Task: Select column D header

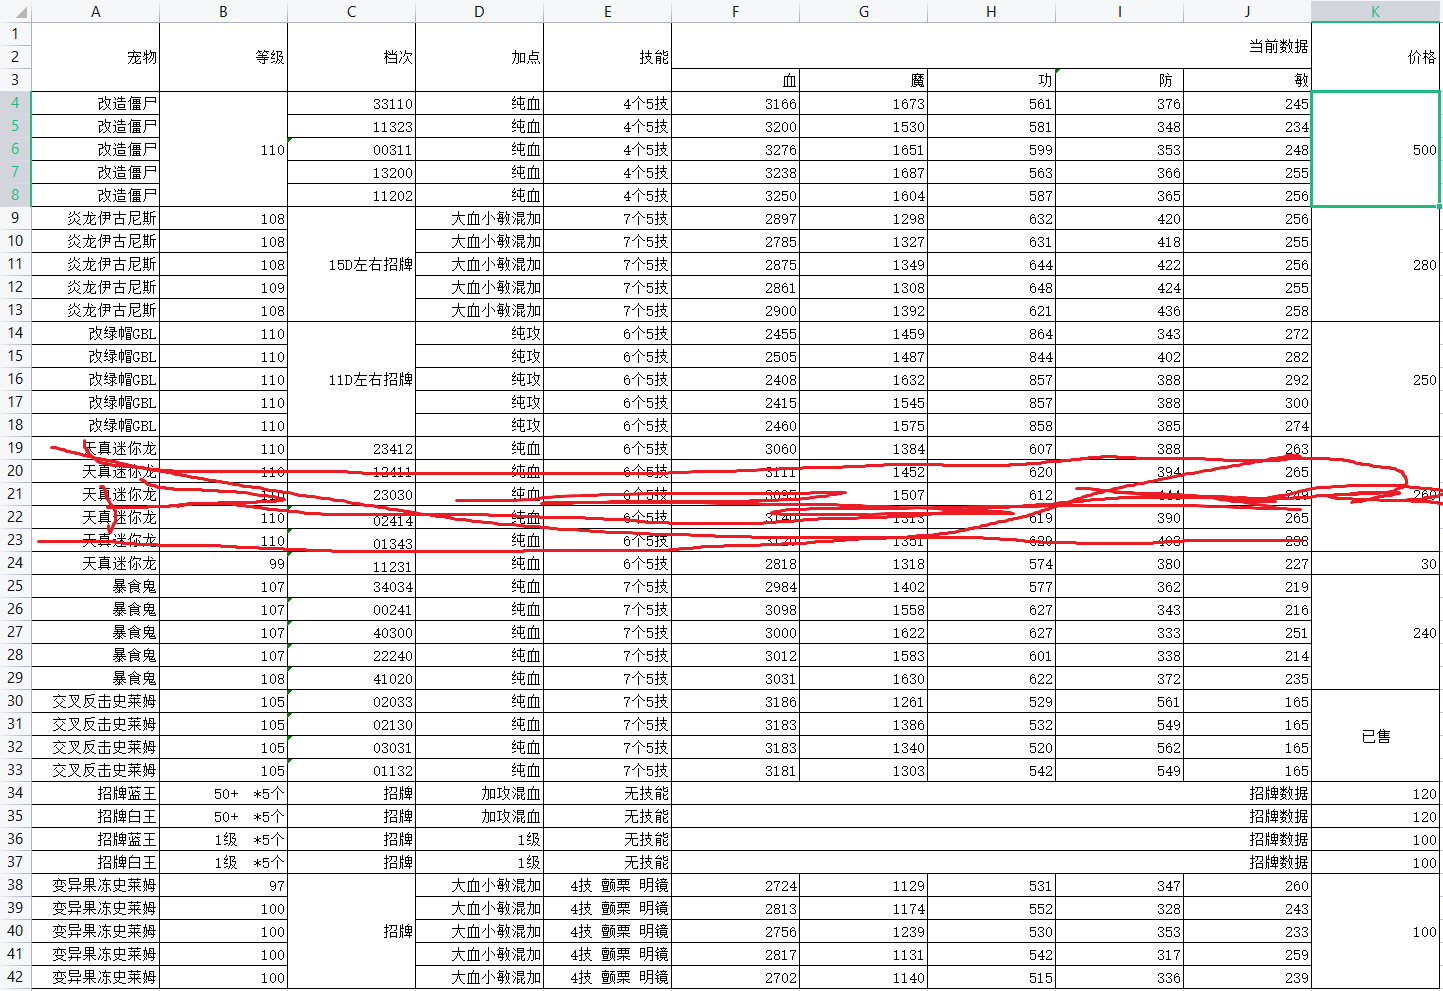Action: [479, 11]
